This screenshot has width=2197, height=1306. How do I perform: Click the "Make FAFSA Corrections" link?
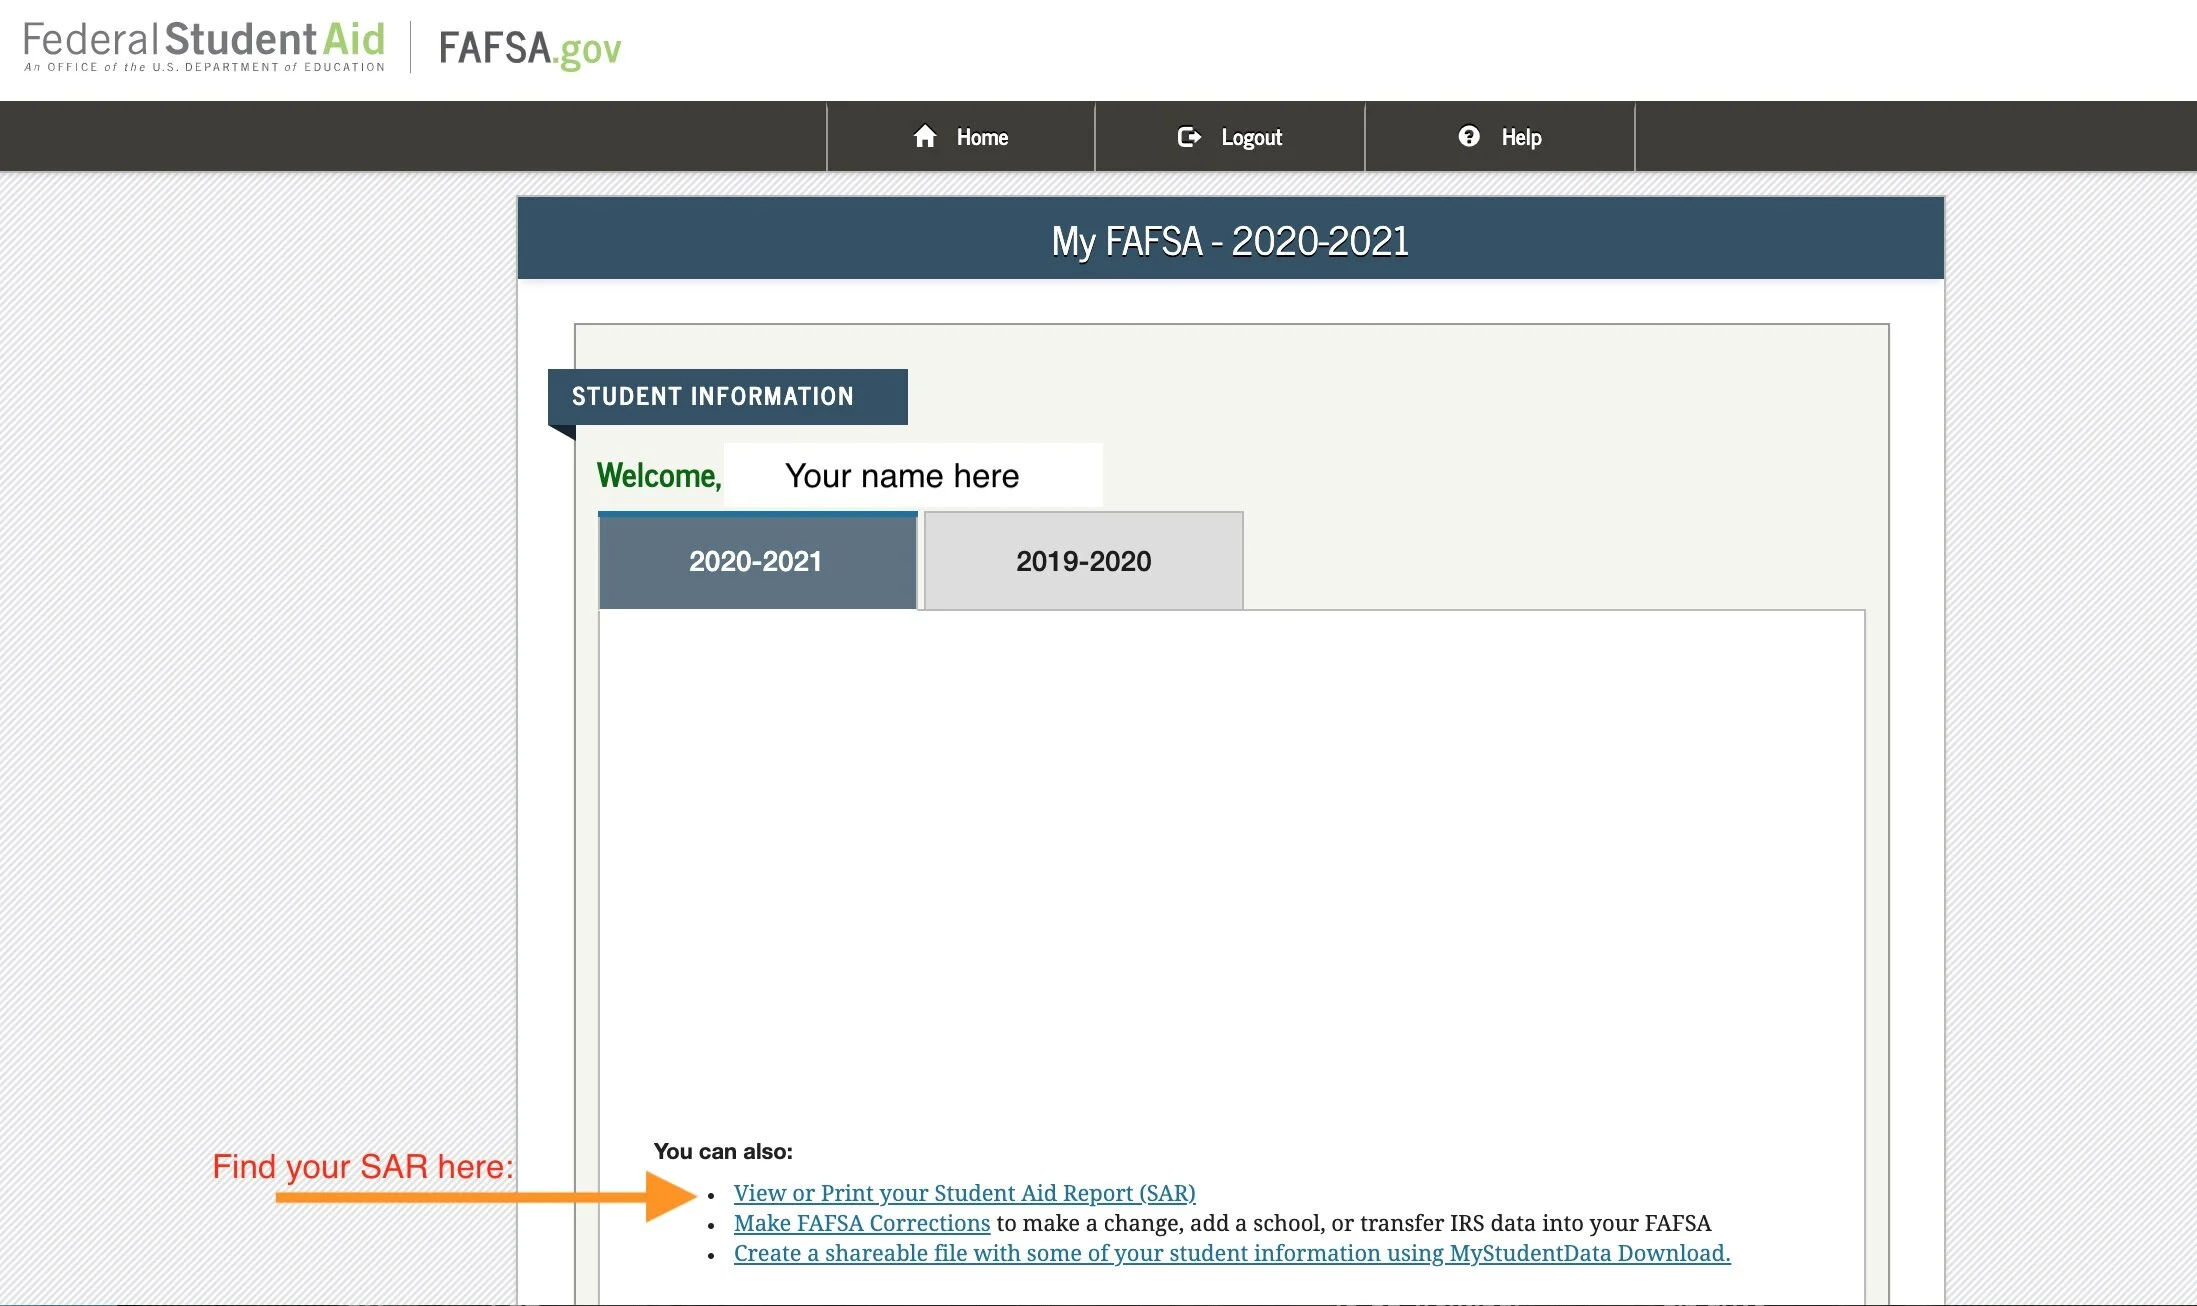[861, 1223]
